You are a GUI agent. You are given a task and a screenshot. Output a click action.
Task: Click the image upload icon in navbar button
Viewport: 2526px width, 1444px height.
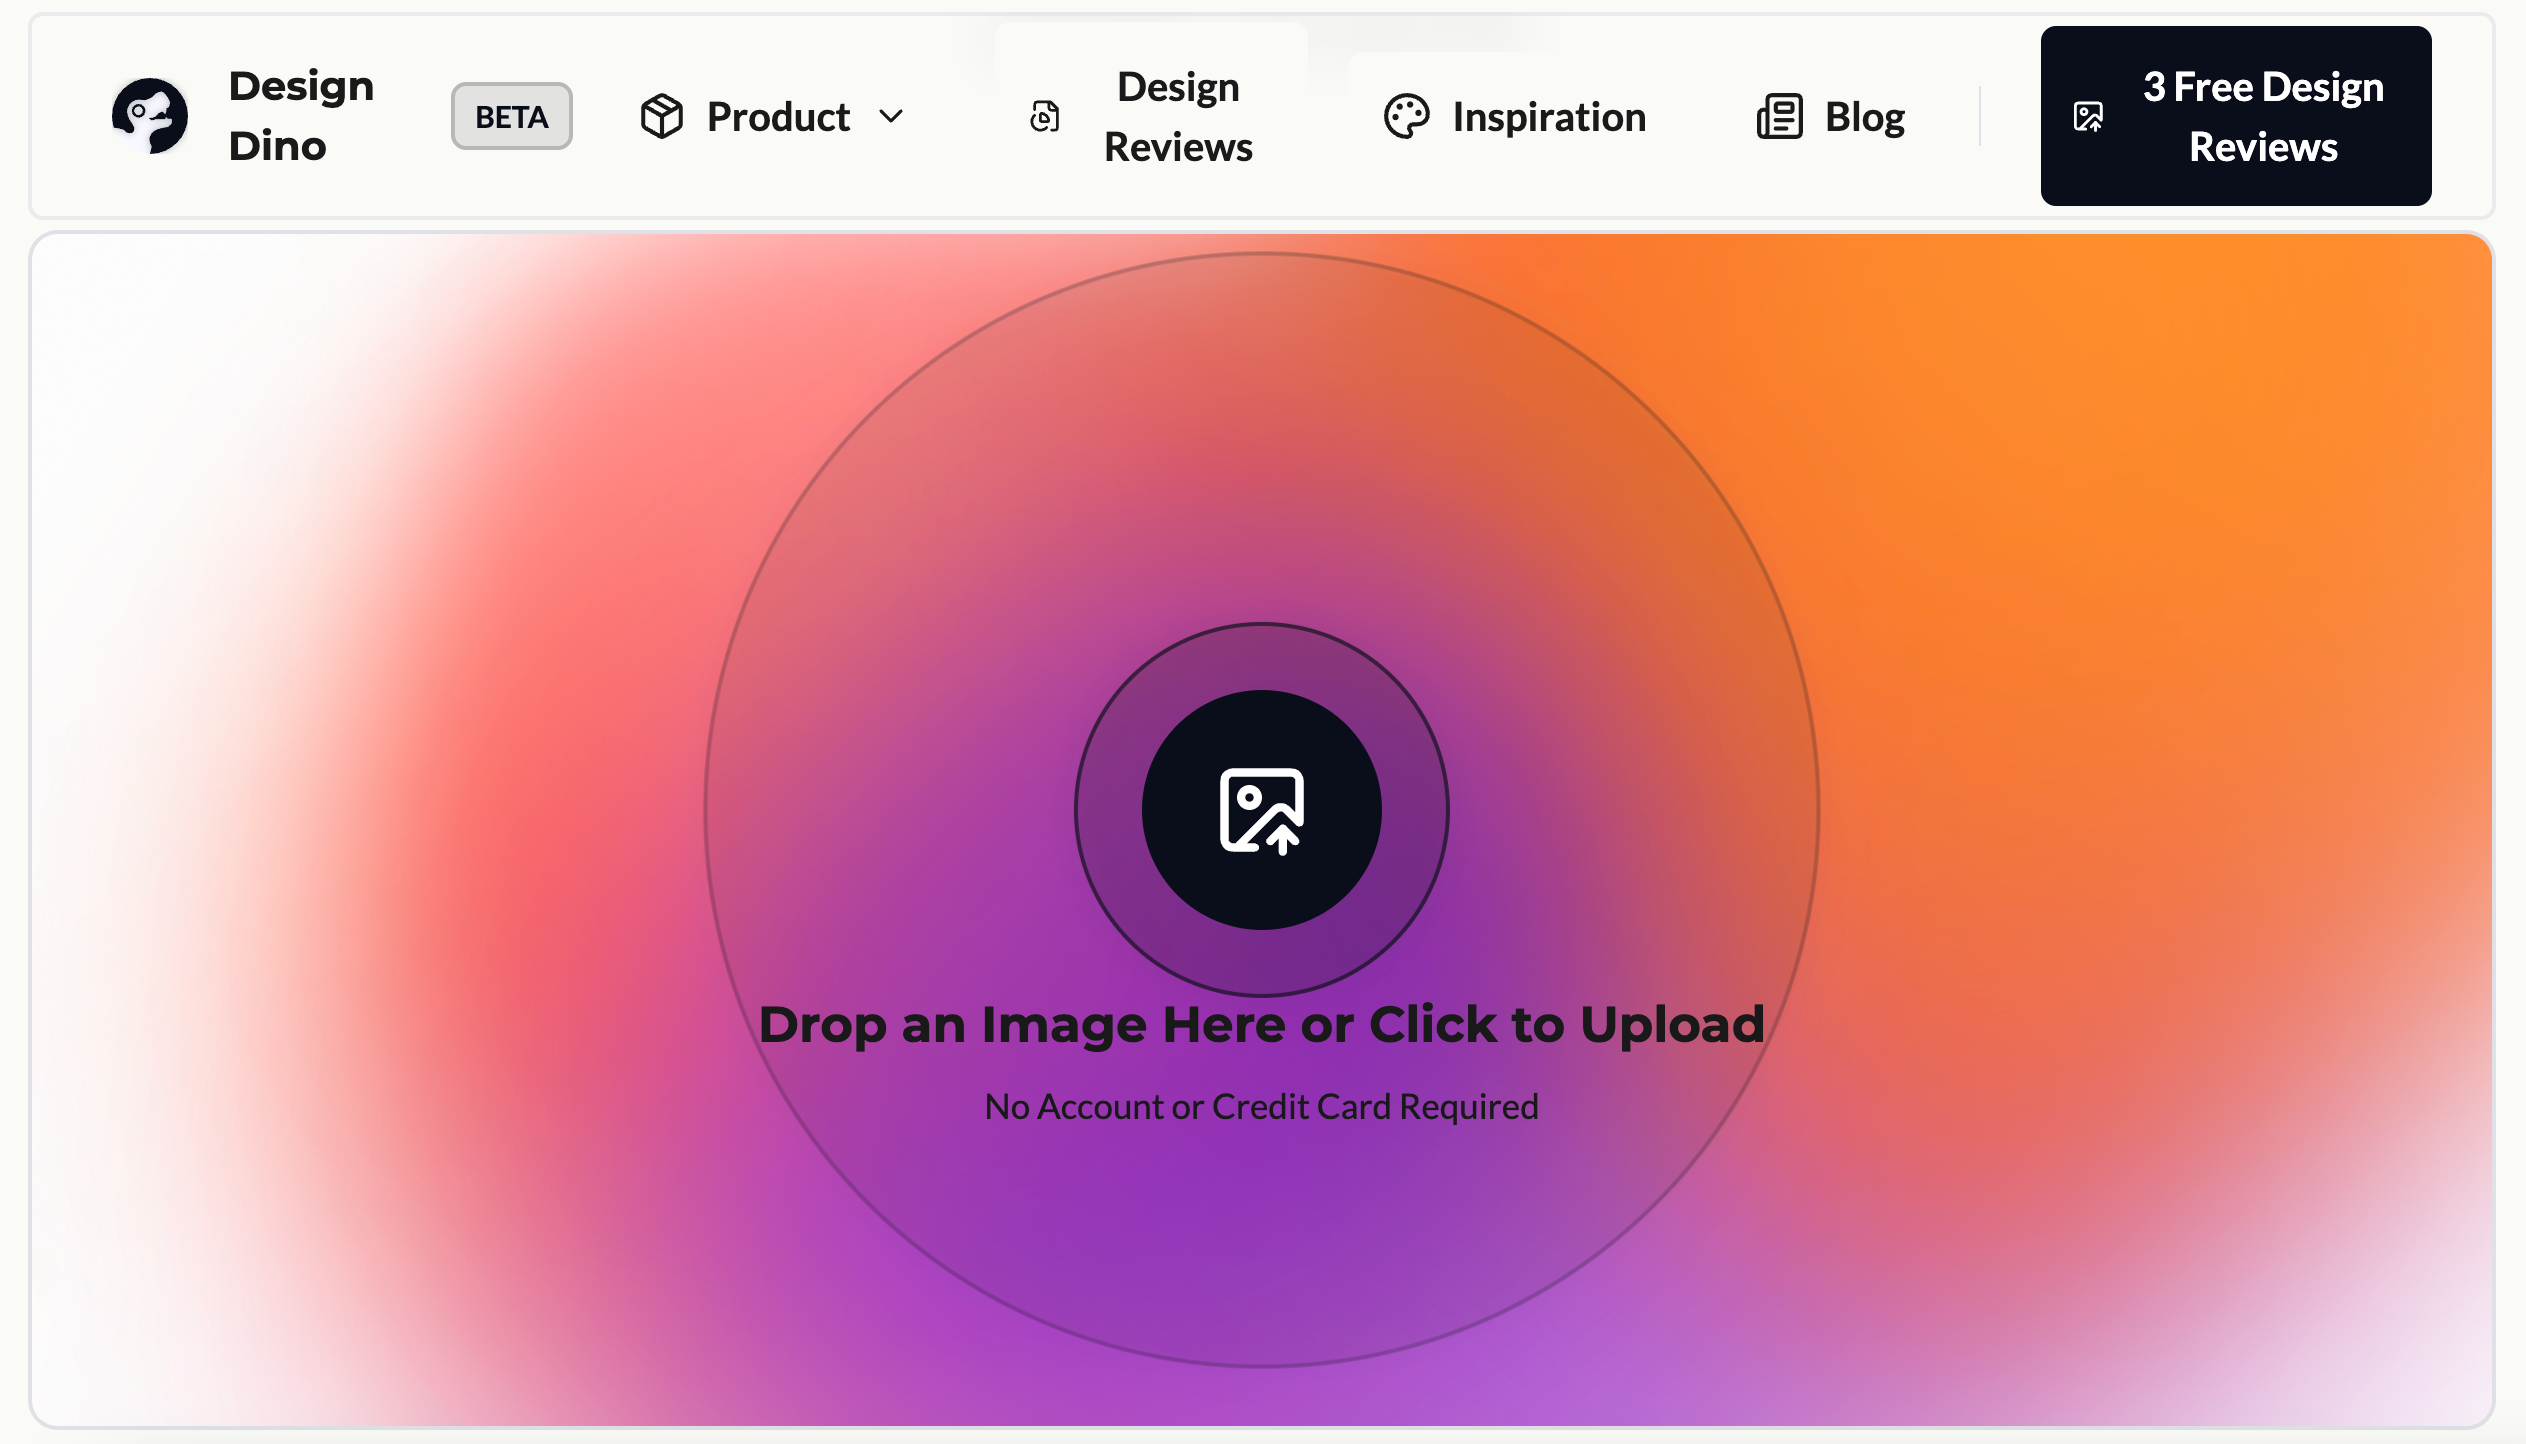2088,117
